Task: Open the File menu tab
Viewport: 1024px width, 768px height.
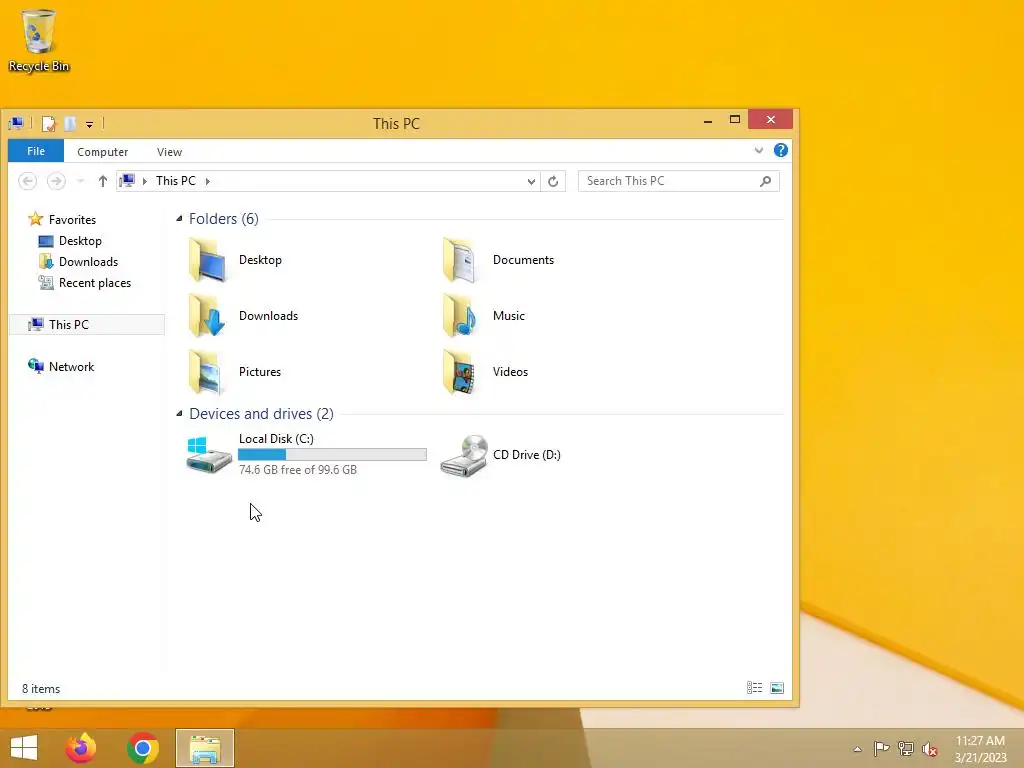Action: [36, 151]
